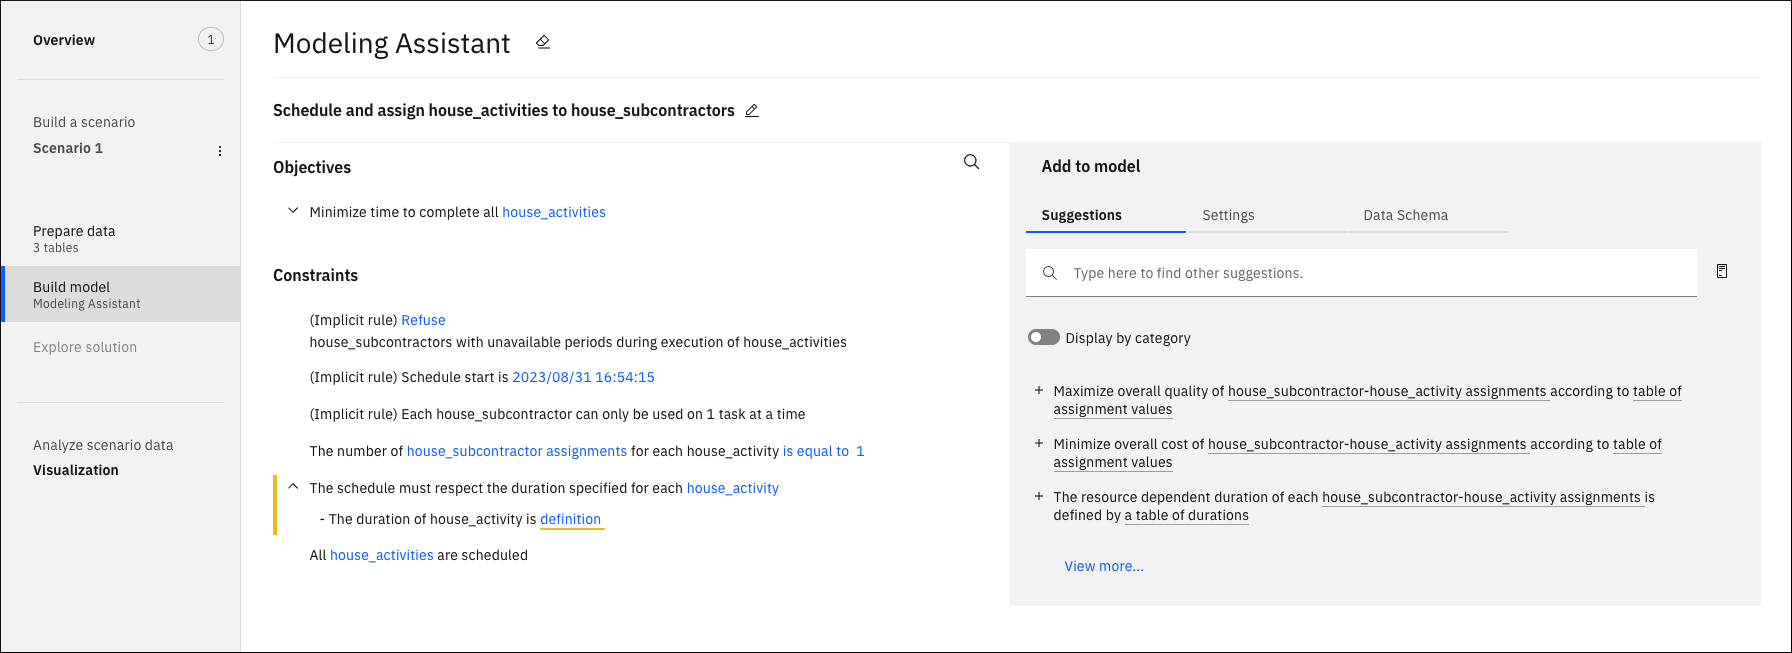Click the notes icon beside suggestions search
The width and height of the screenshot is (1792, 653).
tap(1722, 271)
